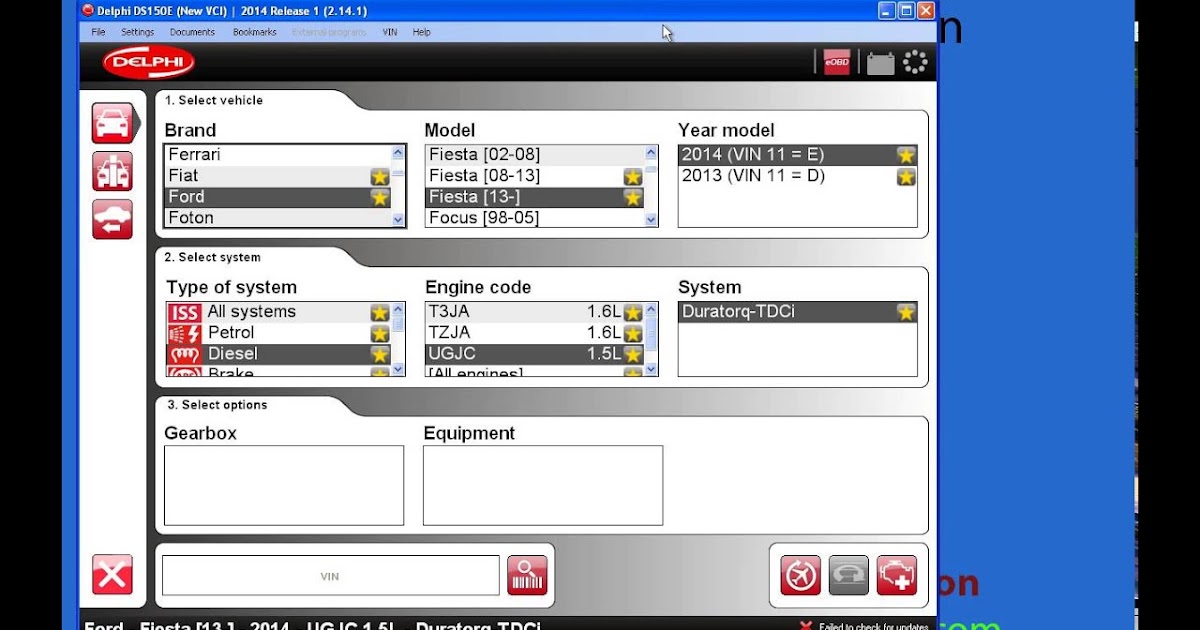
Task: Select Duratorq-TDCi system
Action: click(797, 312)
